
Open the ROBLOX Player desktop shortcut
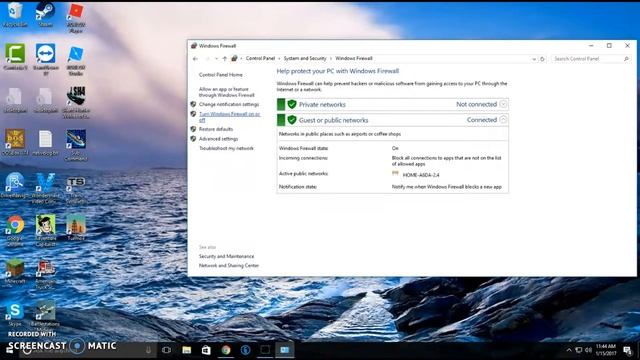(x=76, y=17)
